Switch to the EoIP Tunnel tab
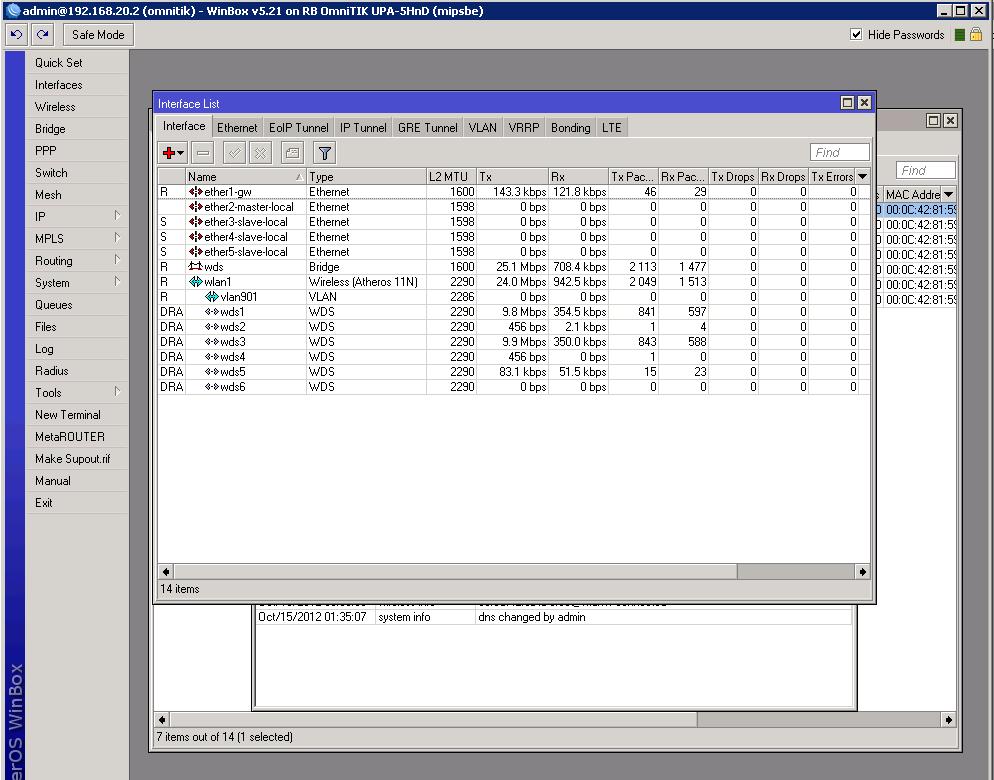This screenshot has width=994, height=780. [298, 128]
